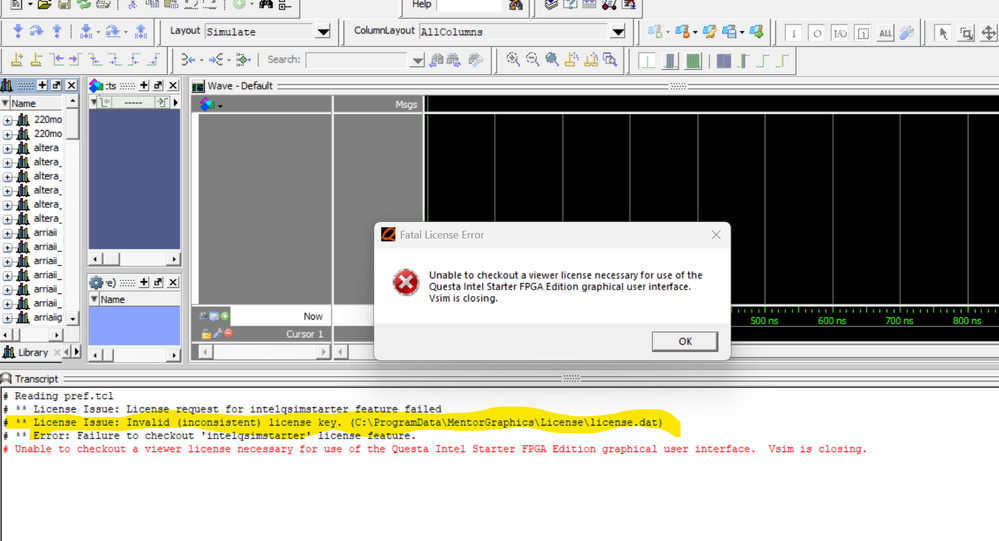Click the Select Mode arrow pointer icon
The image size is (999, 541).
coord(943,32)
